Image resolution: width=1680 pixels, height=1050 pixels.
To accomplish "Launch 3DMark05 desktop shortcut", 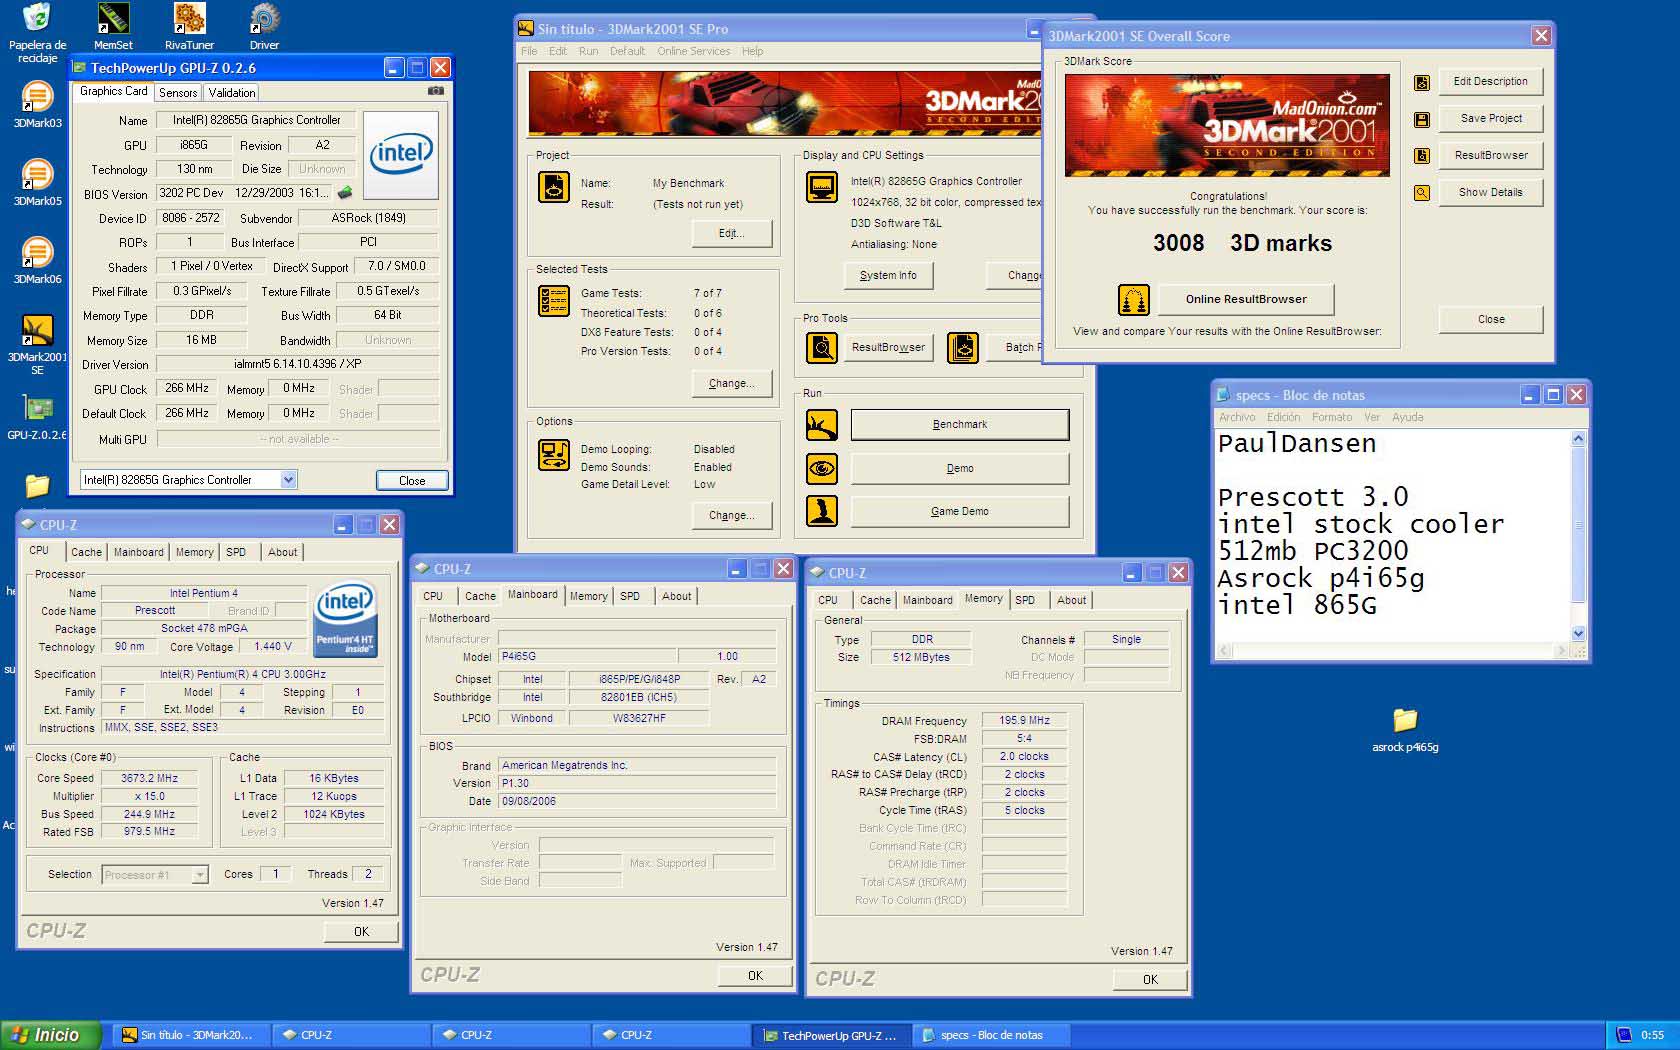I will point(37,182).
